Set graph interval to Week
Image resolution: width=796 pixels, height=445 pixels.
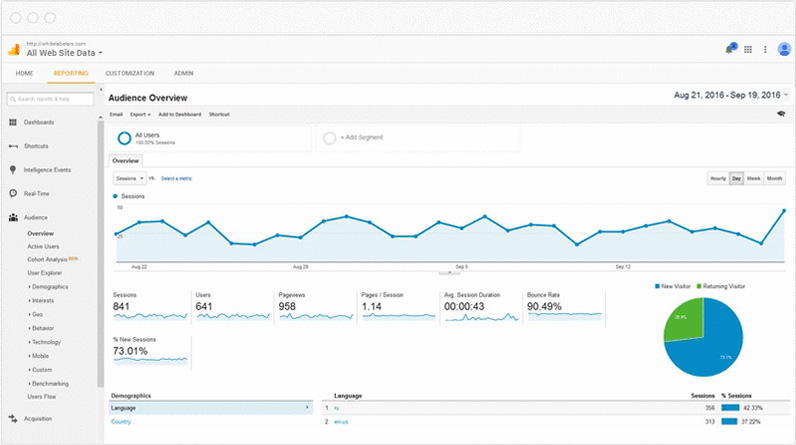tap(754, 178)
